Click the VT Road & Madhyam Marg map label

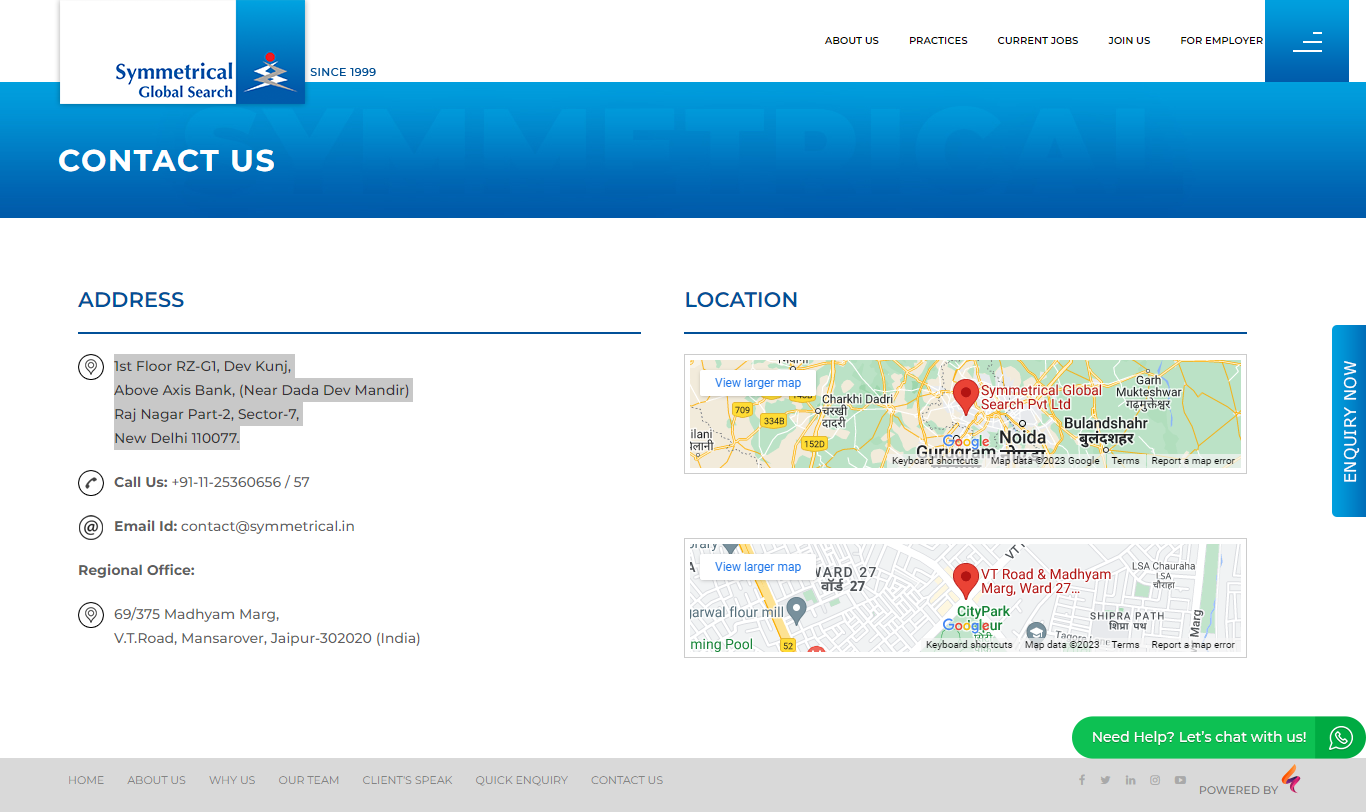click(x=1046, y=582)
